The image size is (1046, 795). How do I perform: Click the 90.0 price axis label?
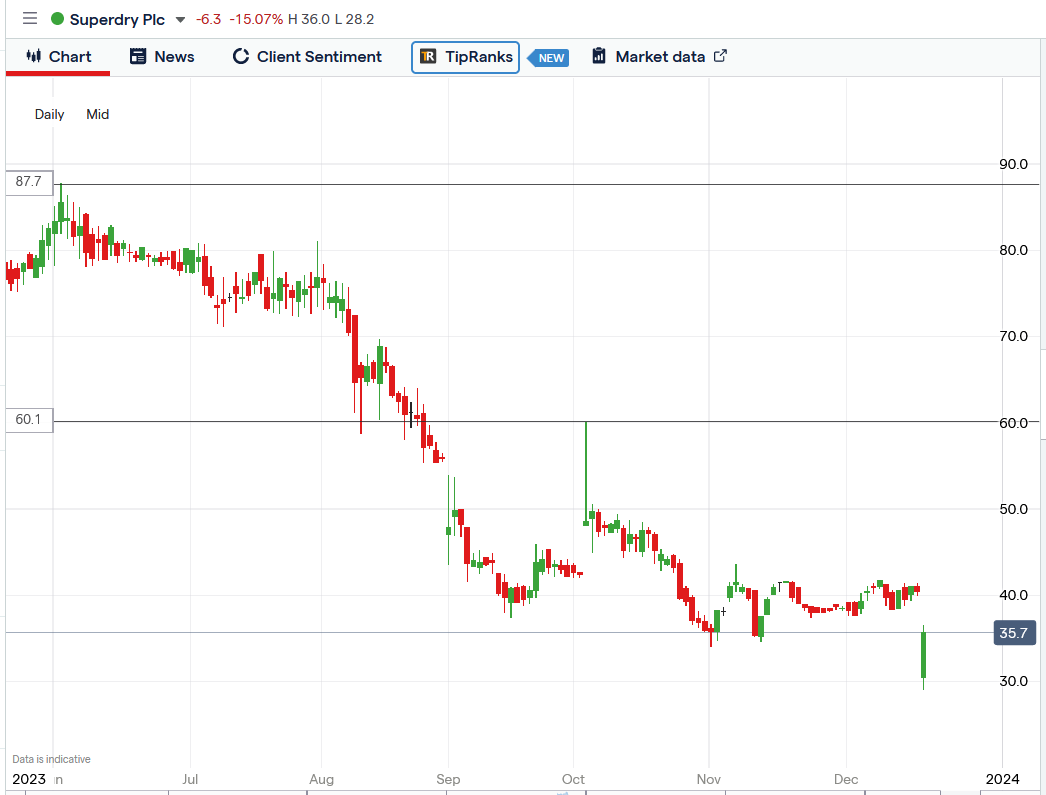(1013, 164)
